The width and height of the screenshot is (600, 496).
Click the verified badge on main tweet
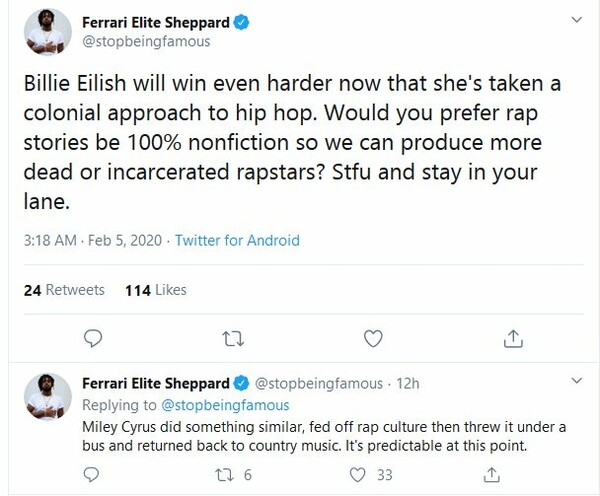tap(241, 23)
